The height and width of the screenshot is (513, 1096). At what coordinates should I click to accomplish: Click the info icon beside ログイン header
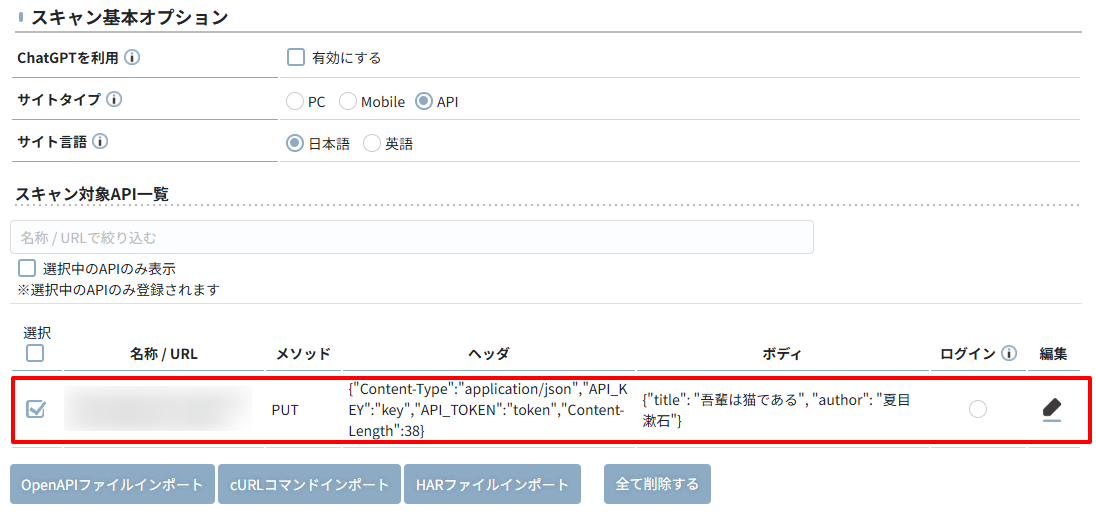click(1009, 353)
